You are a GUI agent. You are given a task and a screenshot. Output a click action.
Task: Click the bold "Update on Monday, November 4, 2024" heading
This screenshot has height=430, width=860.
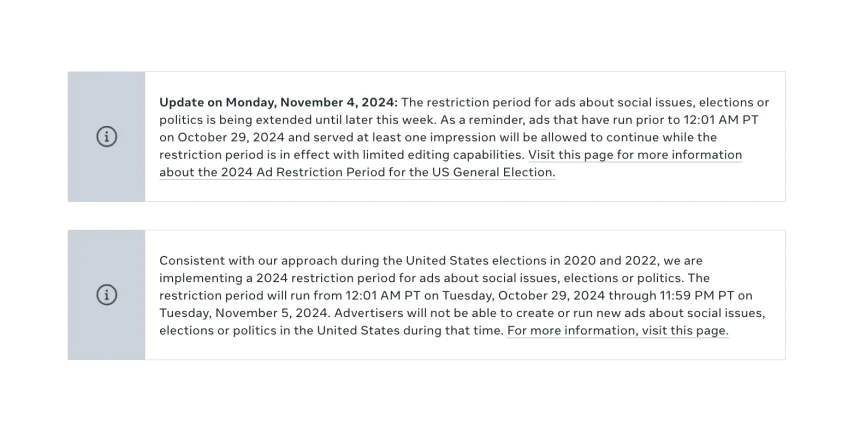tap(278, 102)
